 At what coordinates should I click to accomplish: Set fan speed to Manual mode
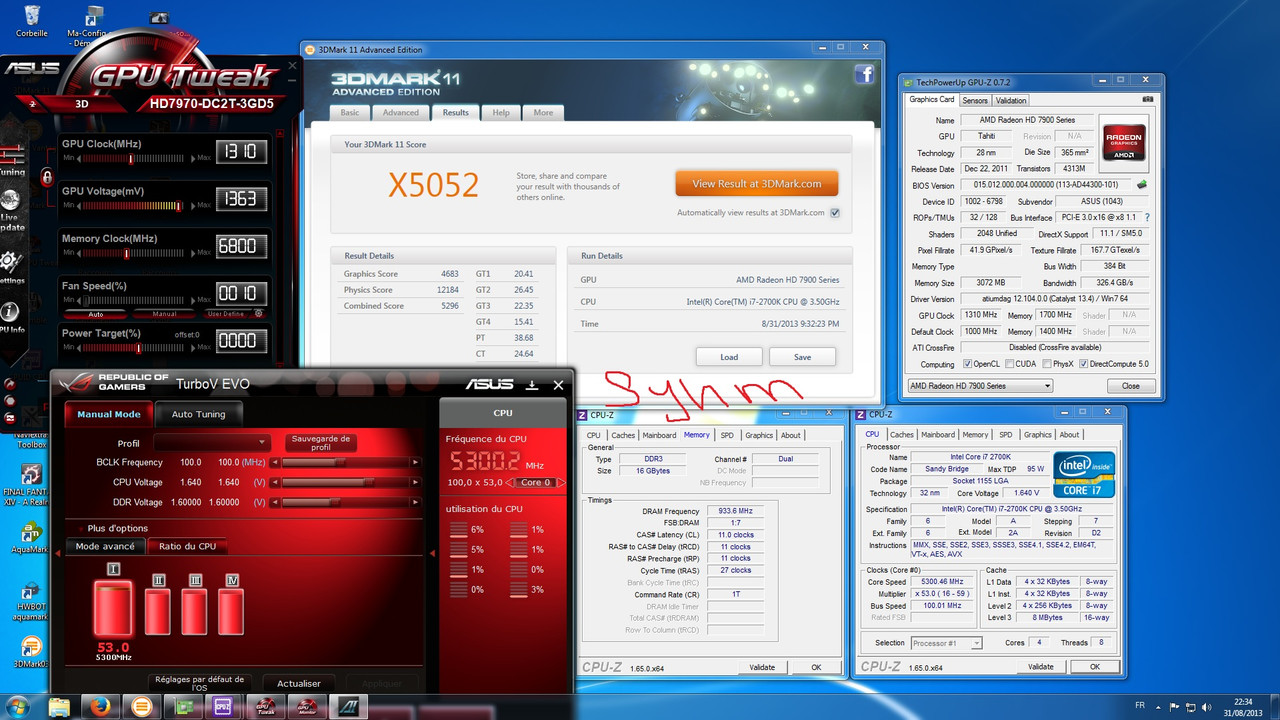pyautogui.click(x=164, y=313)
